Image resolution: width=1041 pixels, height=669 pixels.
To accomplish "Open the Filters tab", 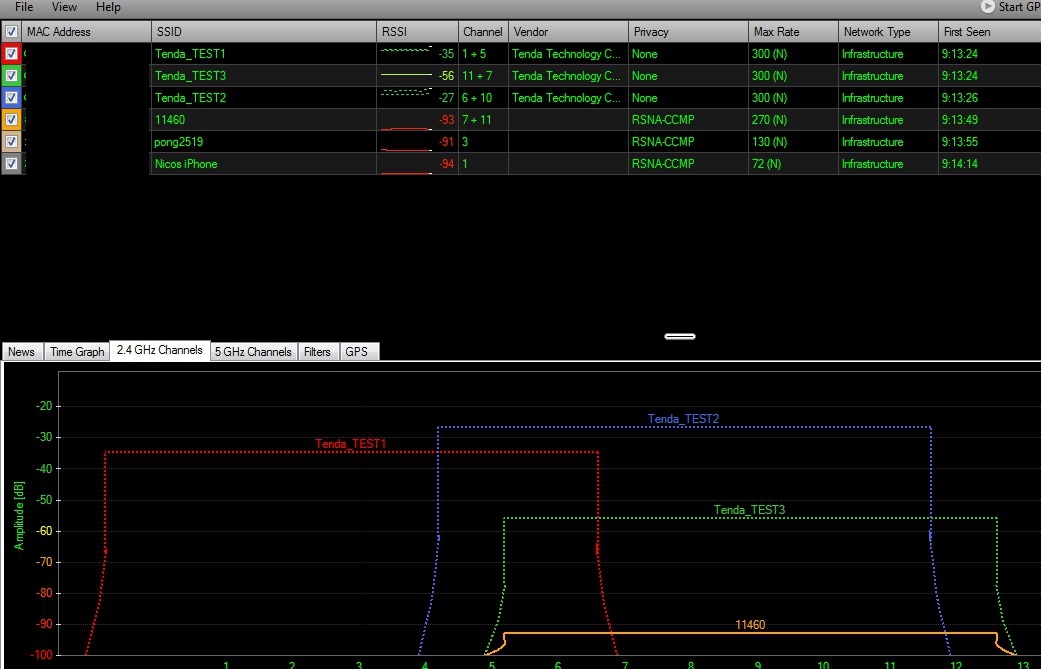I will 317,352.
